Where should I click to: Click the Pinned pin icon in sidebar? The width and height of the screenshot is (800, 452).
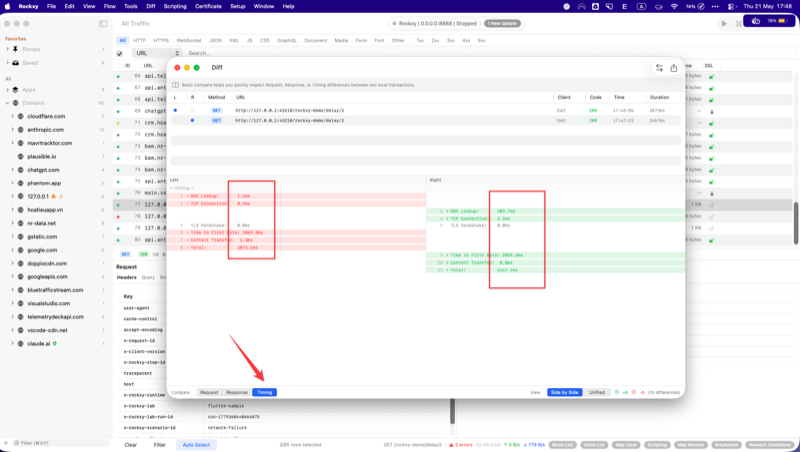pyautogui.click(x=15, y=49)
